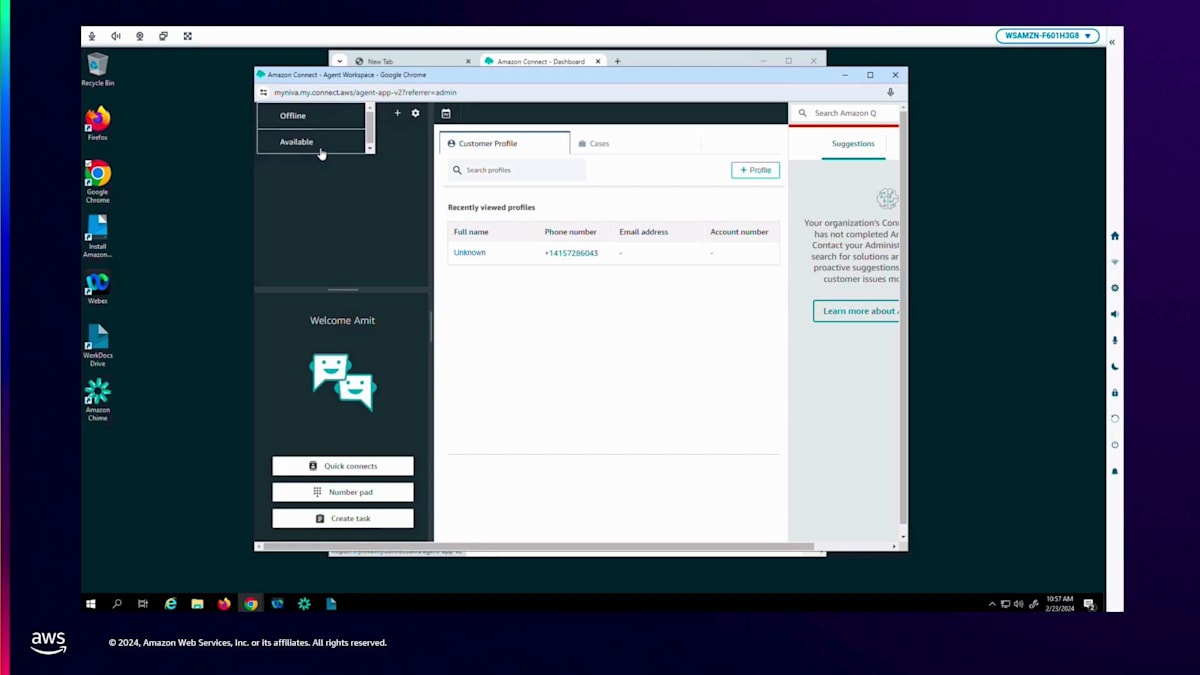Click the Full name column header
The height and width of the screenshot is (675, 1200).
coord(471,232)
